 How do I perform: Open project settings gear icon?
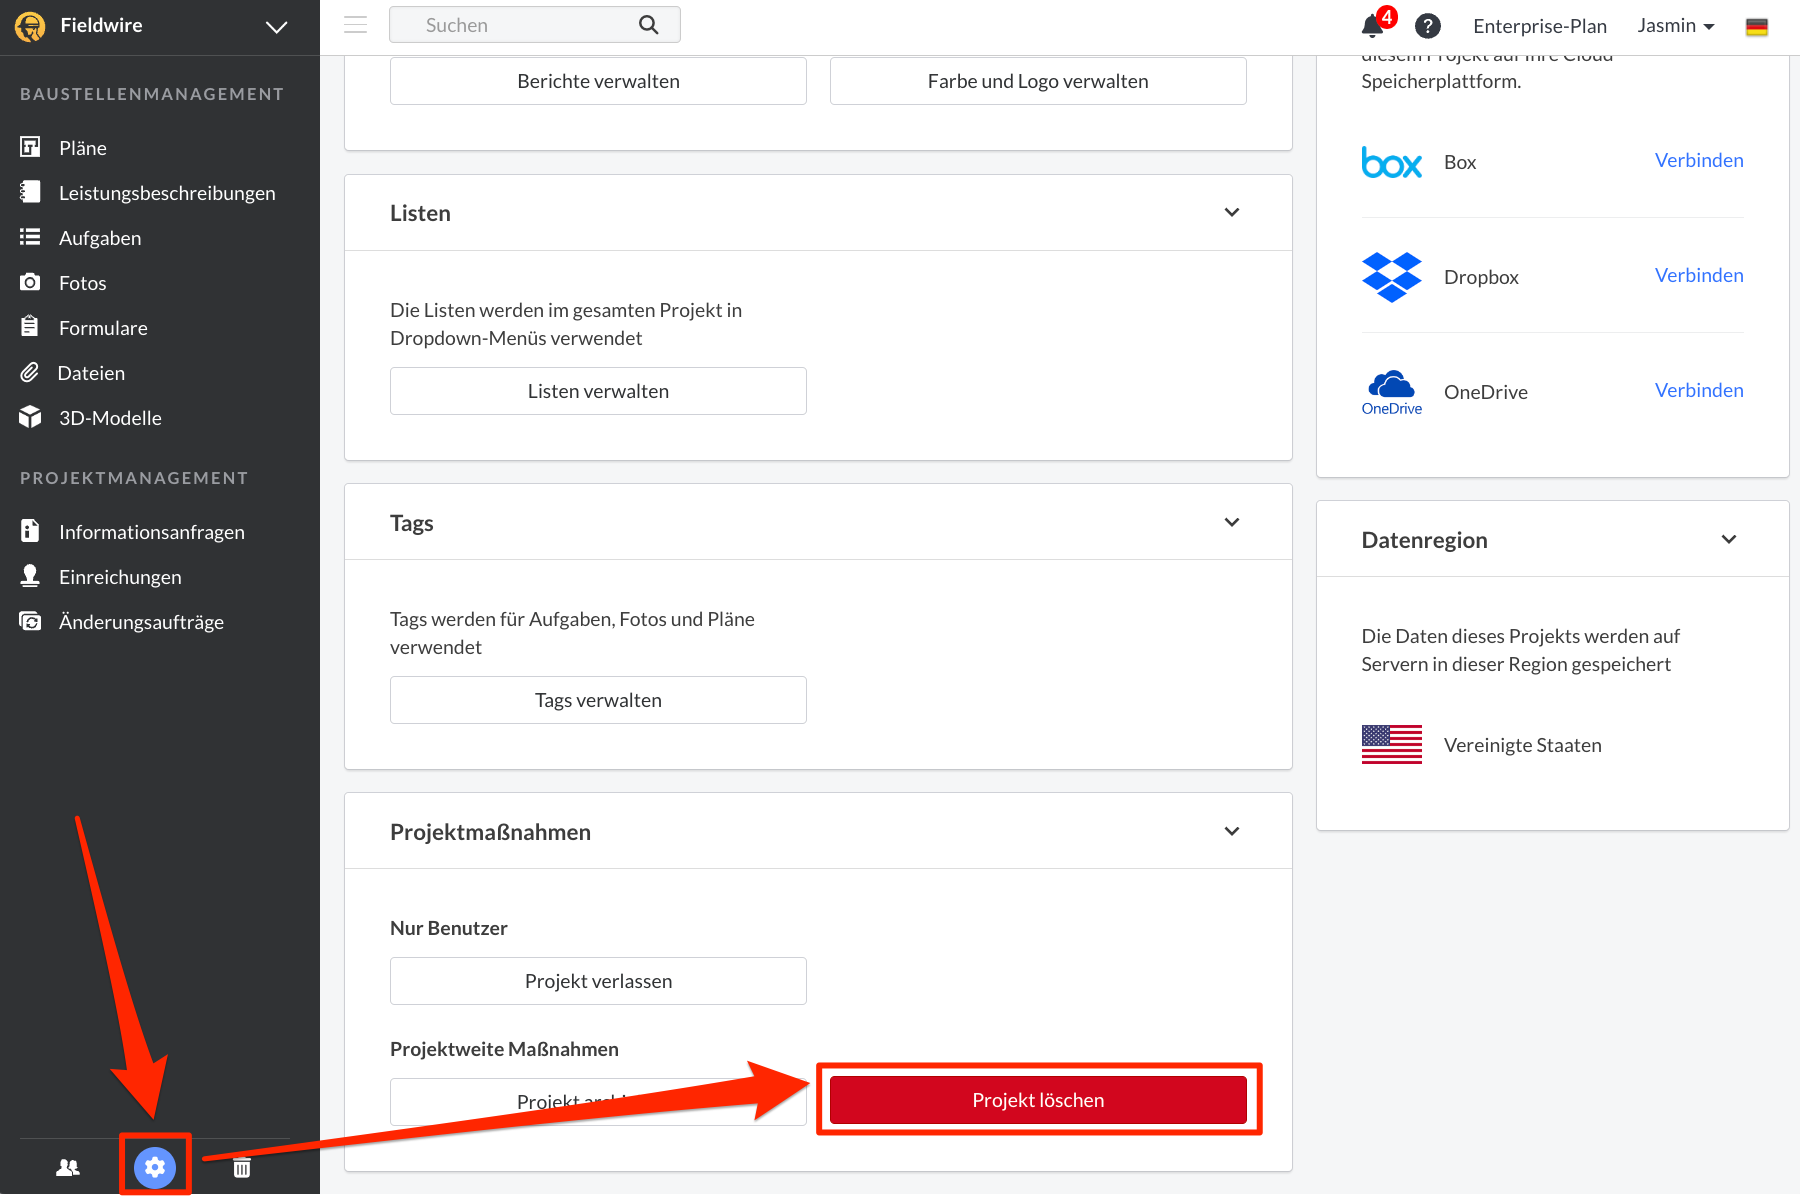pyautogui.click(x=155, y=1166)
